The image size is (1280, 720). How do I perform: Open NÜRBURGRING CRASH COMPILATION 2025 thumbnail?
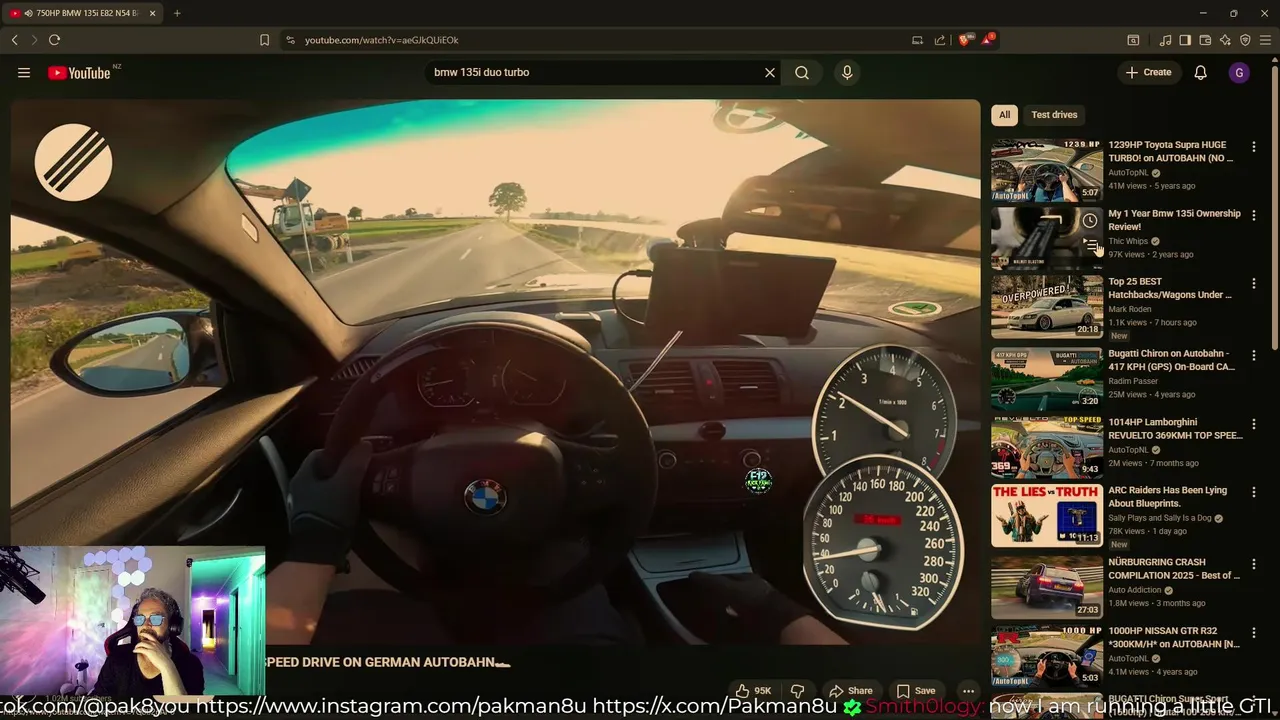[x=1047, y=587]
